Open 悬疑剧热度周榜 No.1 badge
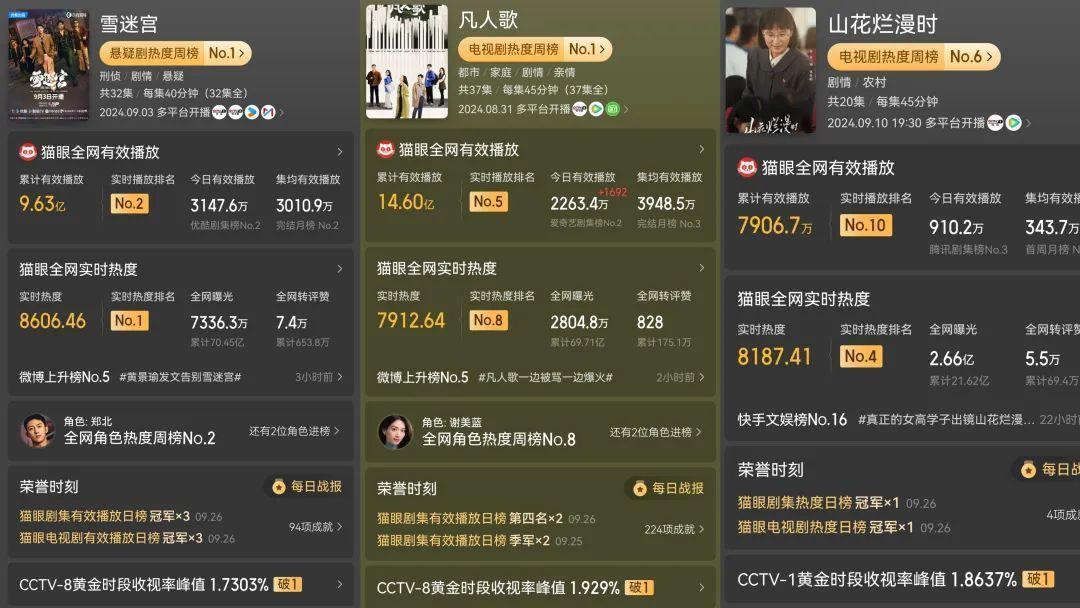Viewport: 1080px width, 608px height. pos(176,53)
